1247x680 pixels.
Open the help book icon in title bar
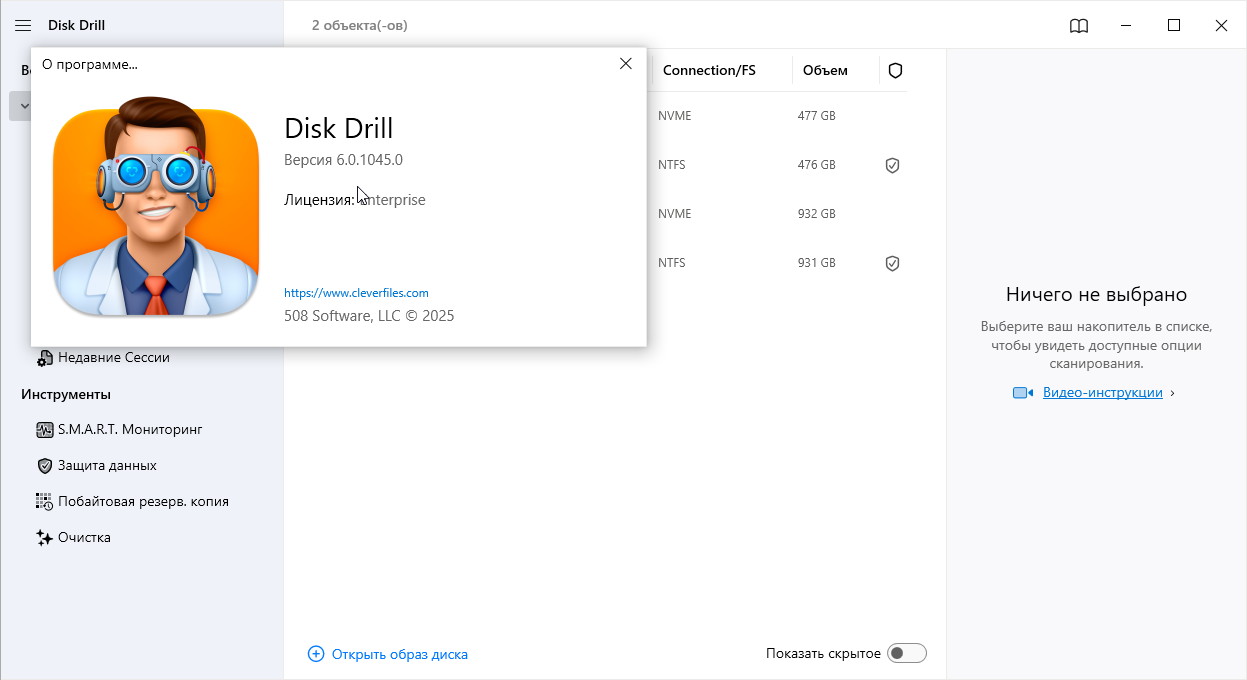pyautogui.click(x=1079, y=26)
